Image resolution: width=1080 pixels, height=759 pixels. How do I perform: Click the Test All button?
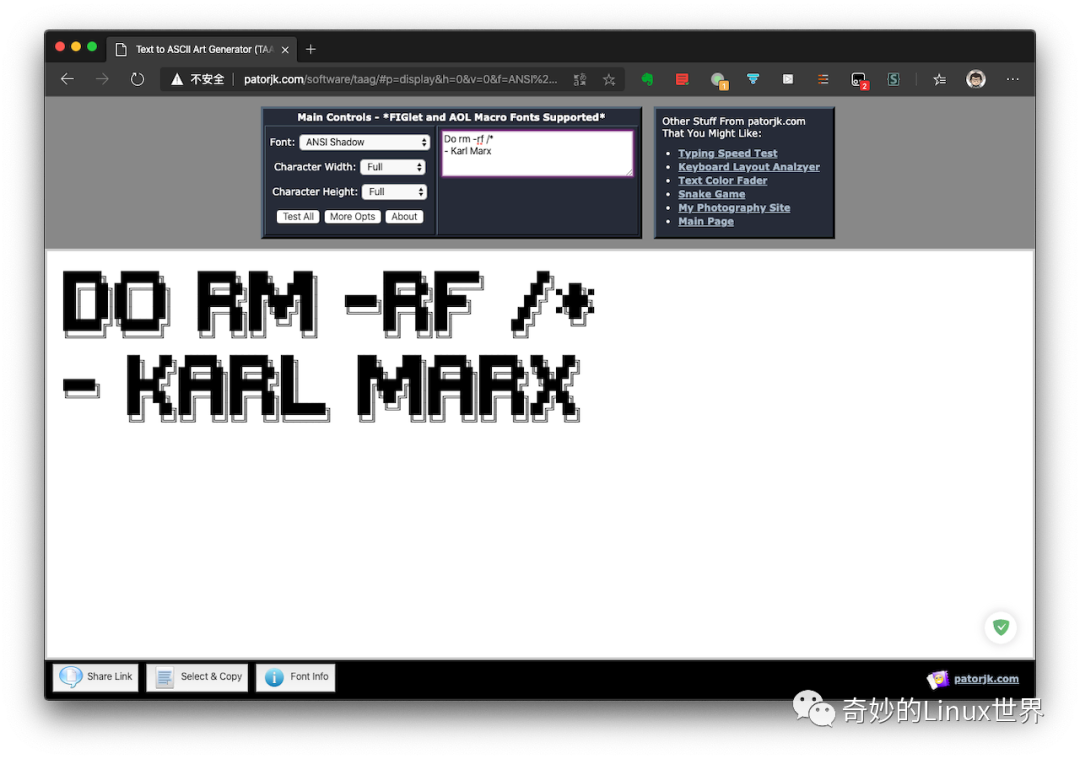[298, 216]
